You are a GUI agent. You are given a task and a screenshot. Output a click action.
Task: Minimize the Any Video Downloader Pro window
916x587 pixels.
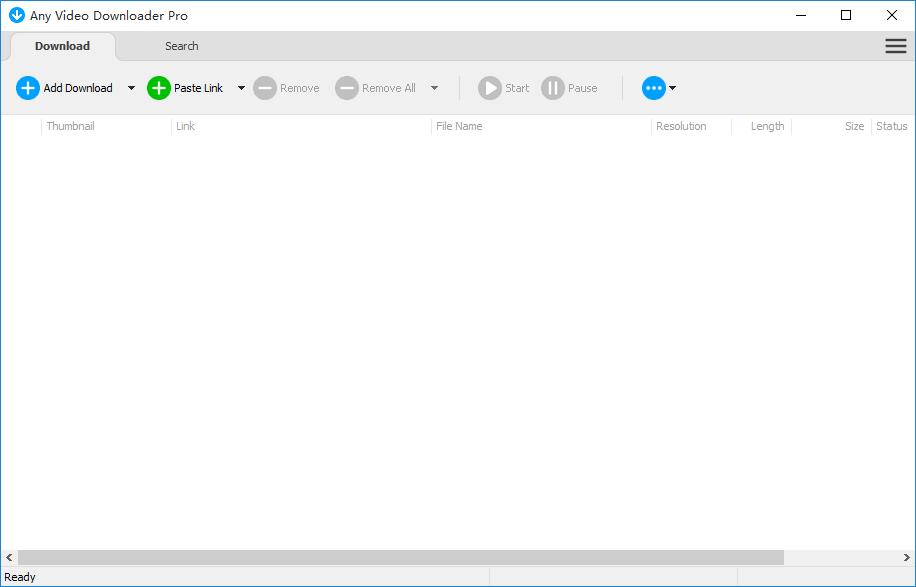coord(801,15)
